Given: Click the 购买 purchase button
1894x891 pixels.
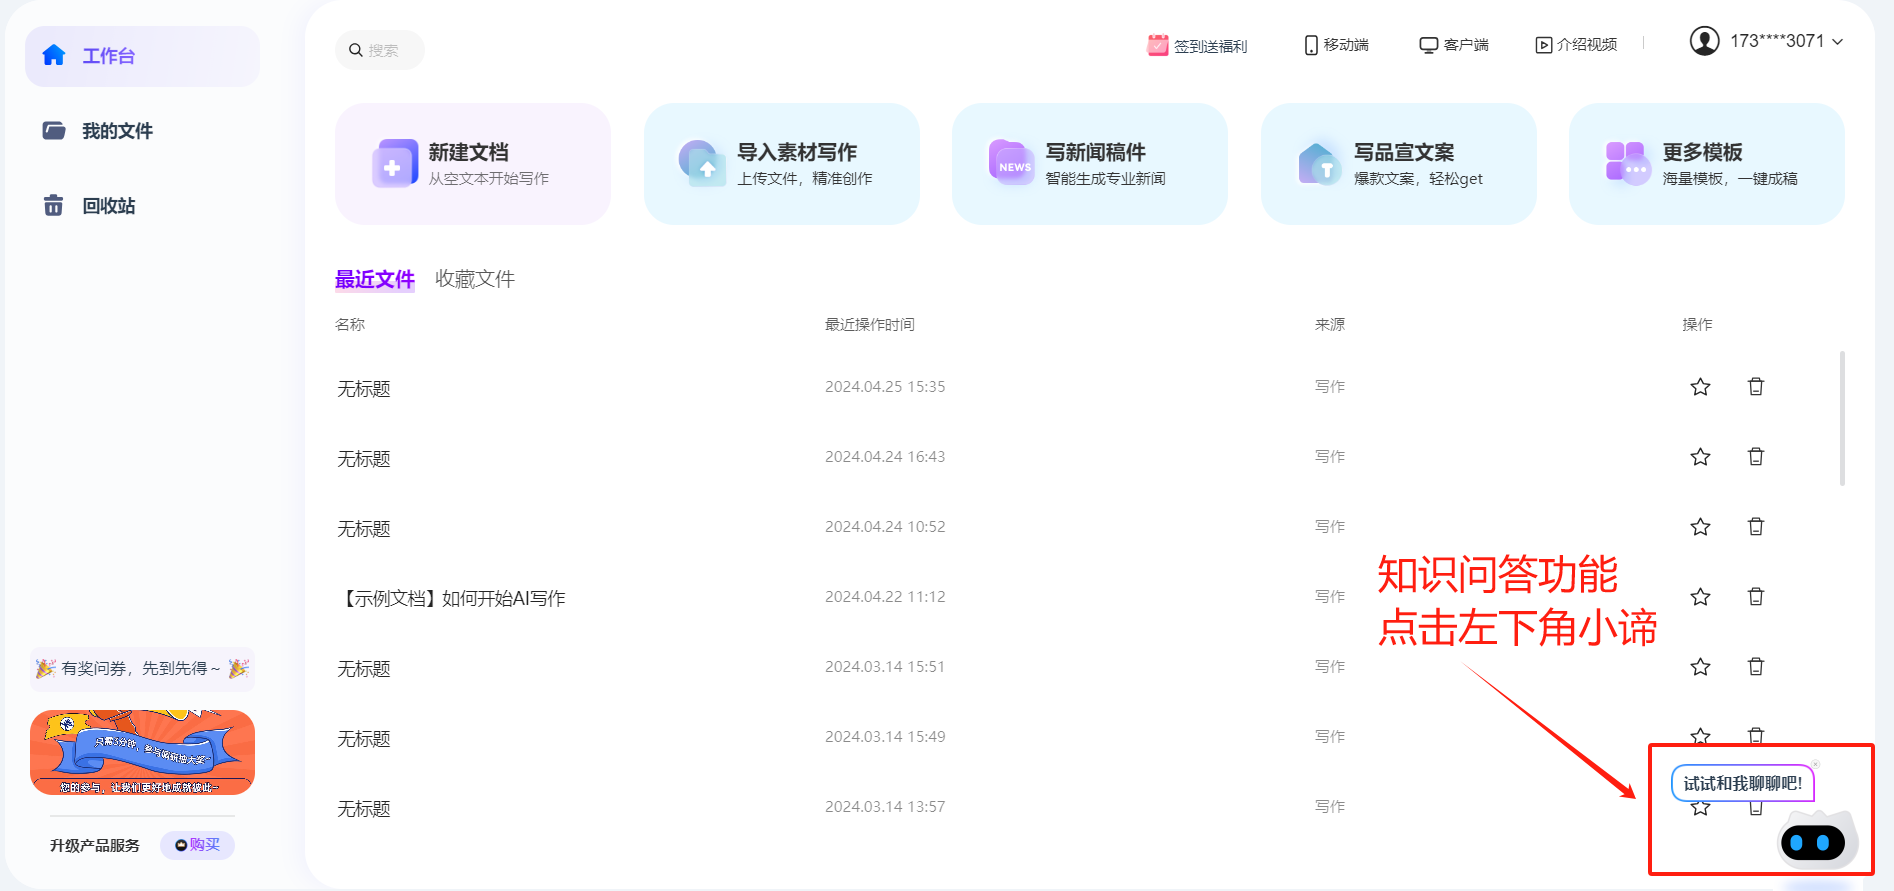Looking at the screenshot, I should pyautogui.click(x=197, y=845).
